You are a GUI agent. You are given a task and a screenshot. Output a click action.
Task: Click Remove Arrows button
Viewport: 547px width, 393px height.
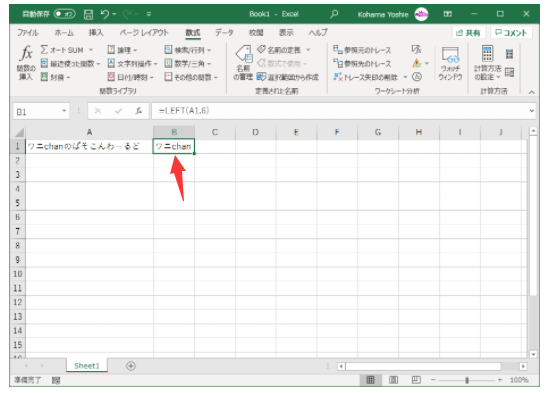[x=365, y=77]
